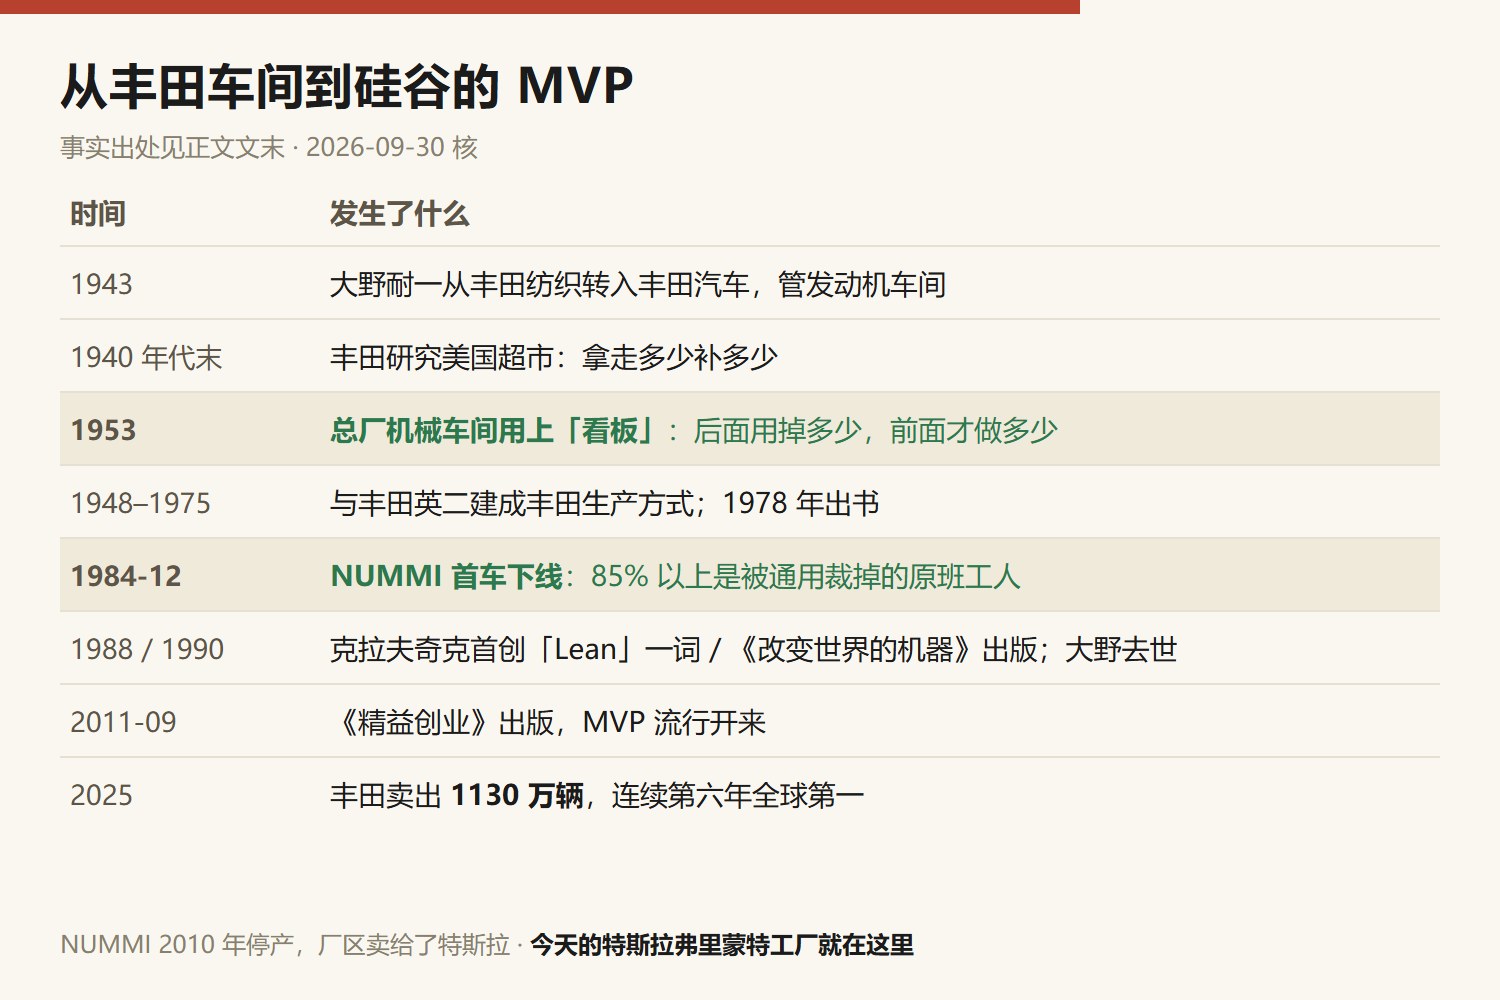Click the 丰田研究美国超市 description
The height and width of the screenshot is (1000, 1500).
(x=554, y=357)
